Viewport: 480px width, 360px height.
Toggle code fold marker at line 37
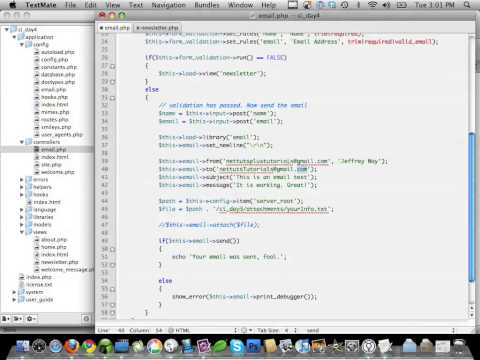click(113, 66)
